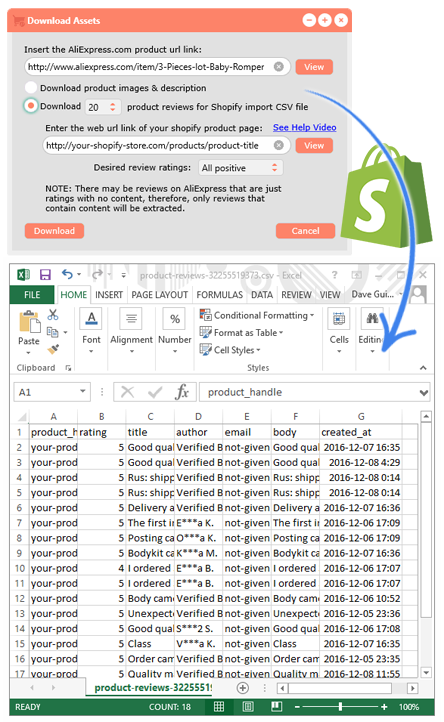Open Insert Function fx icon
Screen dimensions: 444x722
coord(182,392)
